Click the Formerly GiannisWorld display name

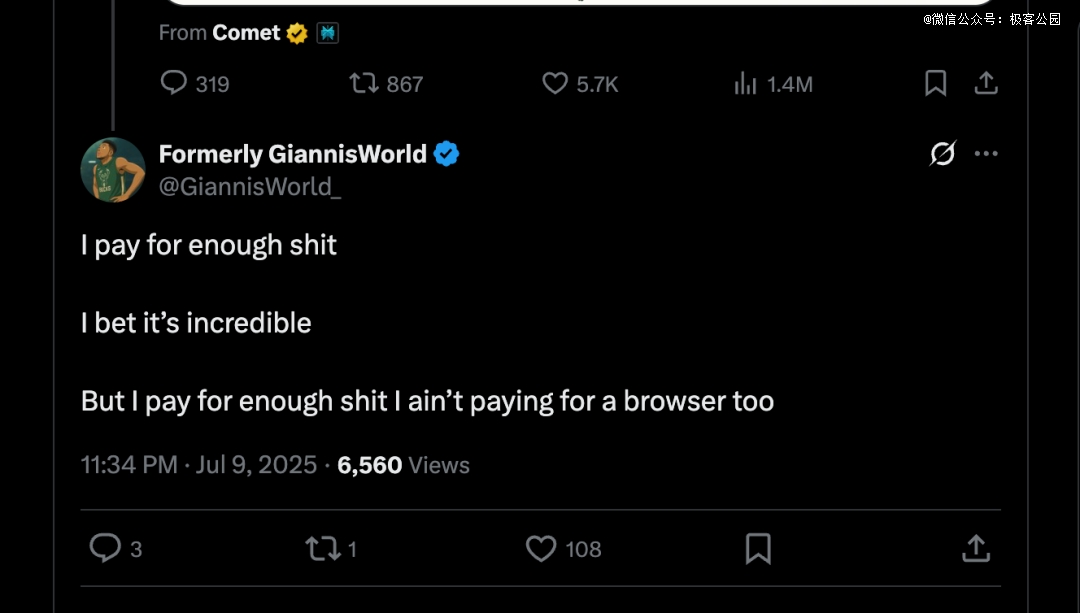[x=293, y=154]
